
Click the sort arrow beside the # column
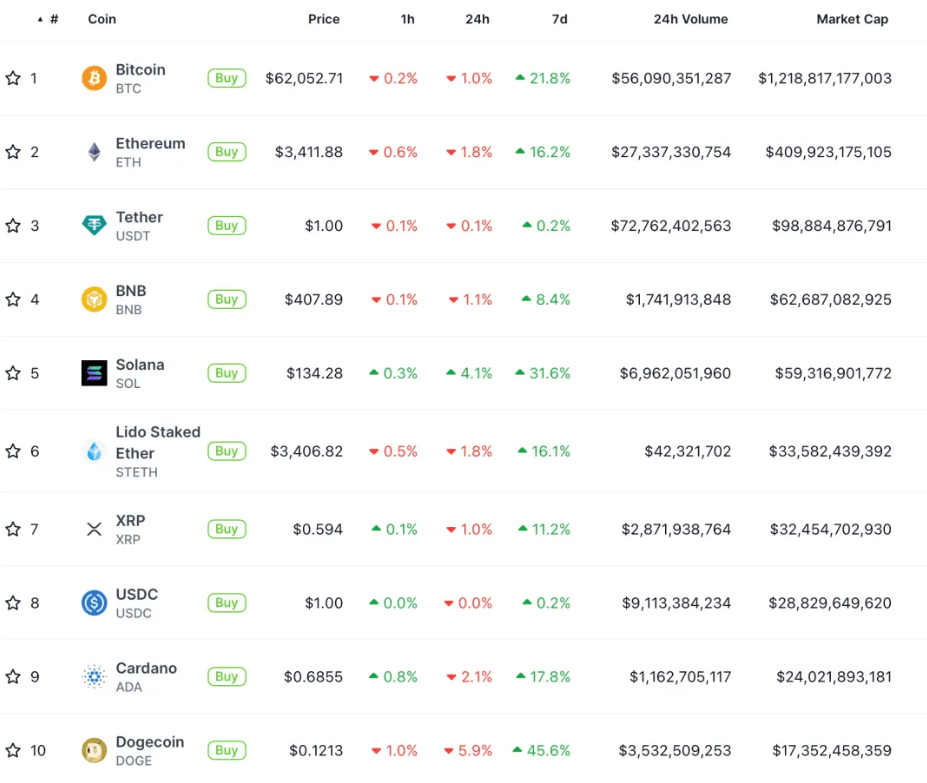tap(38, 18)
